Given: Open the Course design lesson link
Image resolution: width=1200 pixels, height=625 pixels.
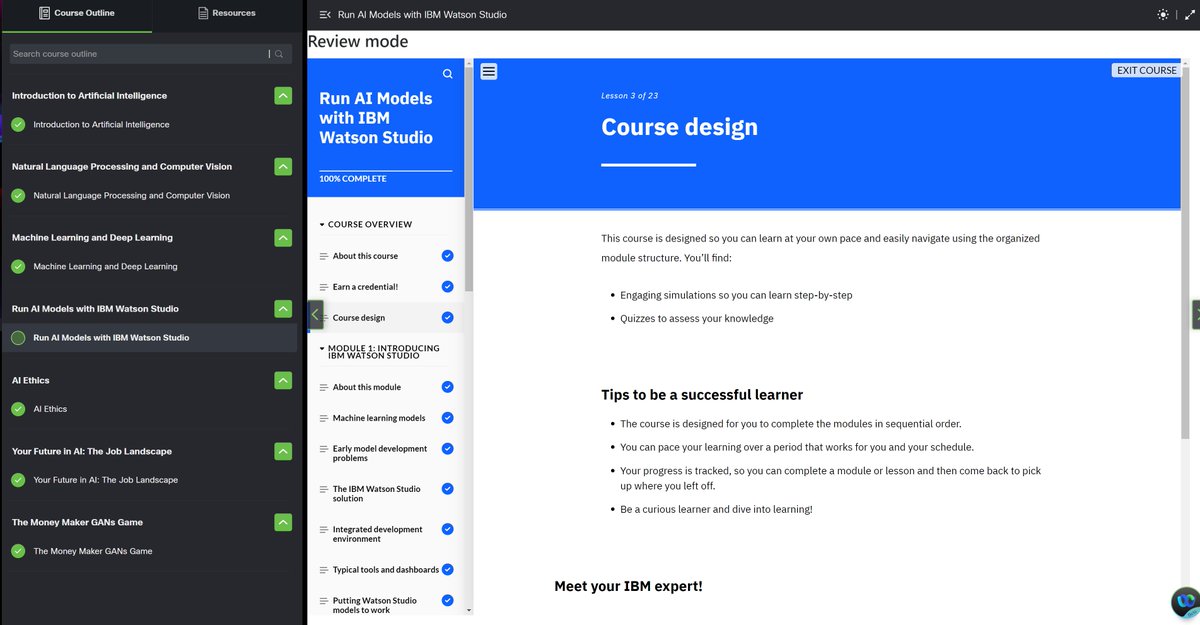Looking at the screenshot, I should 359,318.
